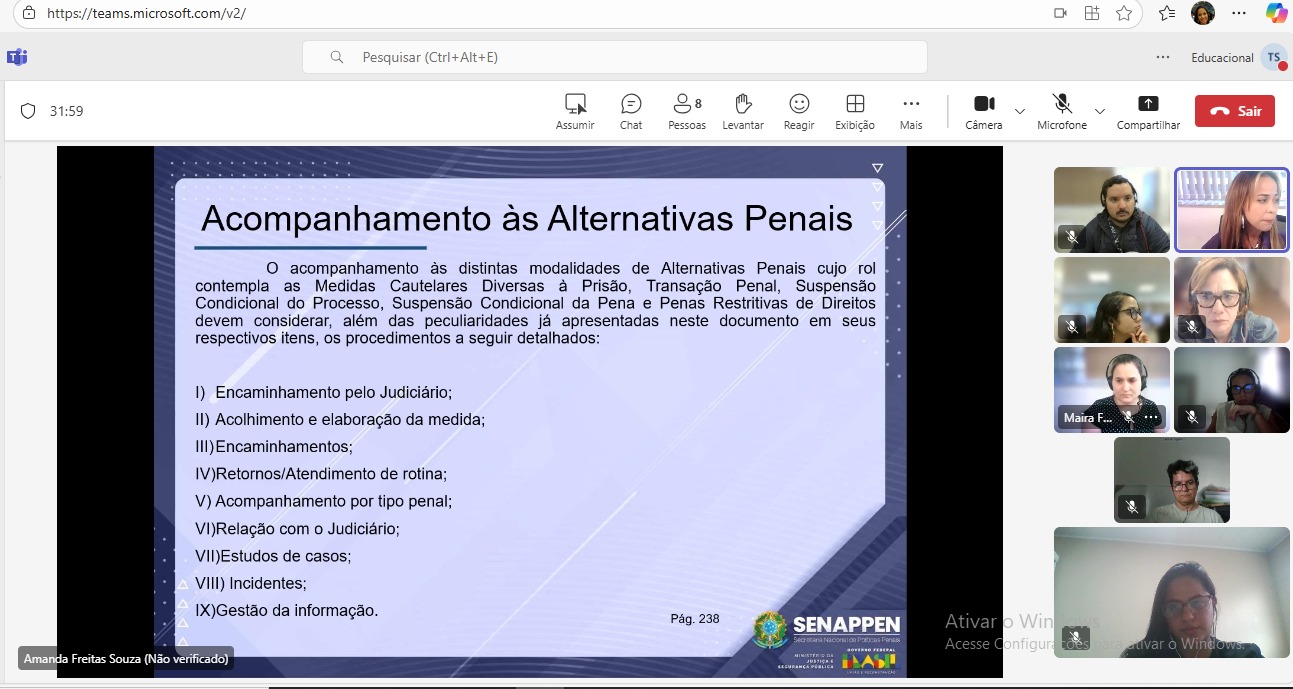The height and width of the screenshot is (689, 1293).
Task: Click the Pesquisar search box
Action: [614, 57]
